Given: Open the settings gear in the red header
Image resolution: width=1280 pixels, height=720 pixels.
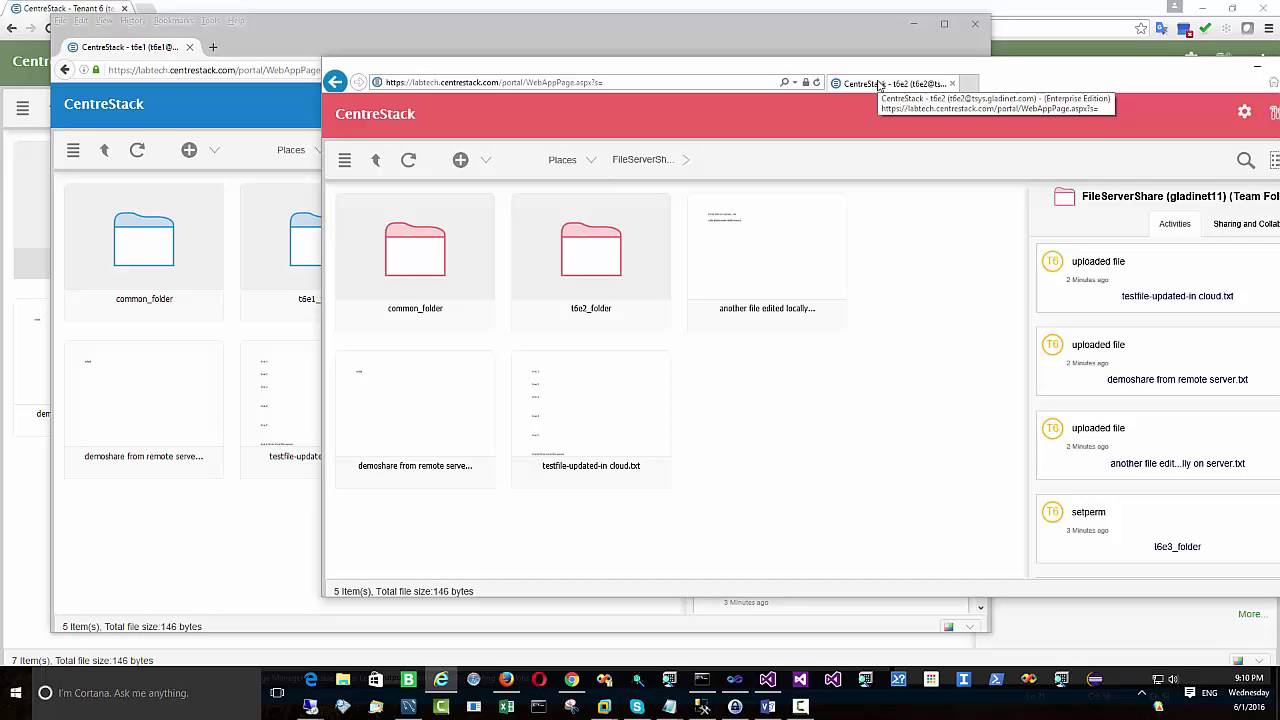Looking at the screenshot, I should click(1244, 112).
